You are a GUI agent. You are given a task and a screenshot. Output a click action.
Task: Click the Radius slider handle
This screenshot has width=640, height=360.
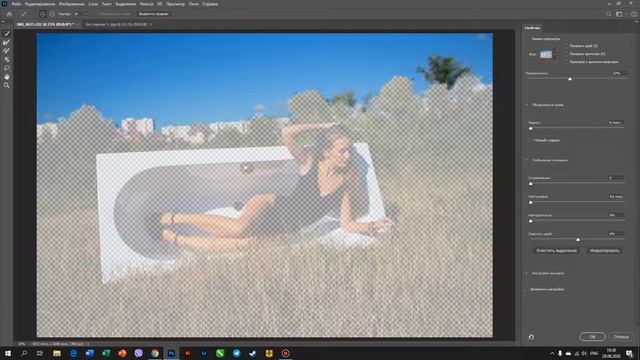point(531,128)
